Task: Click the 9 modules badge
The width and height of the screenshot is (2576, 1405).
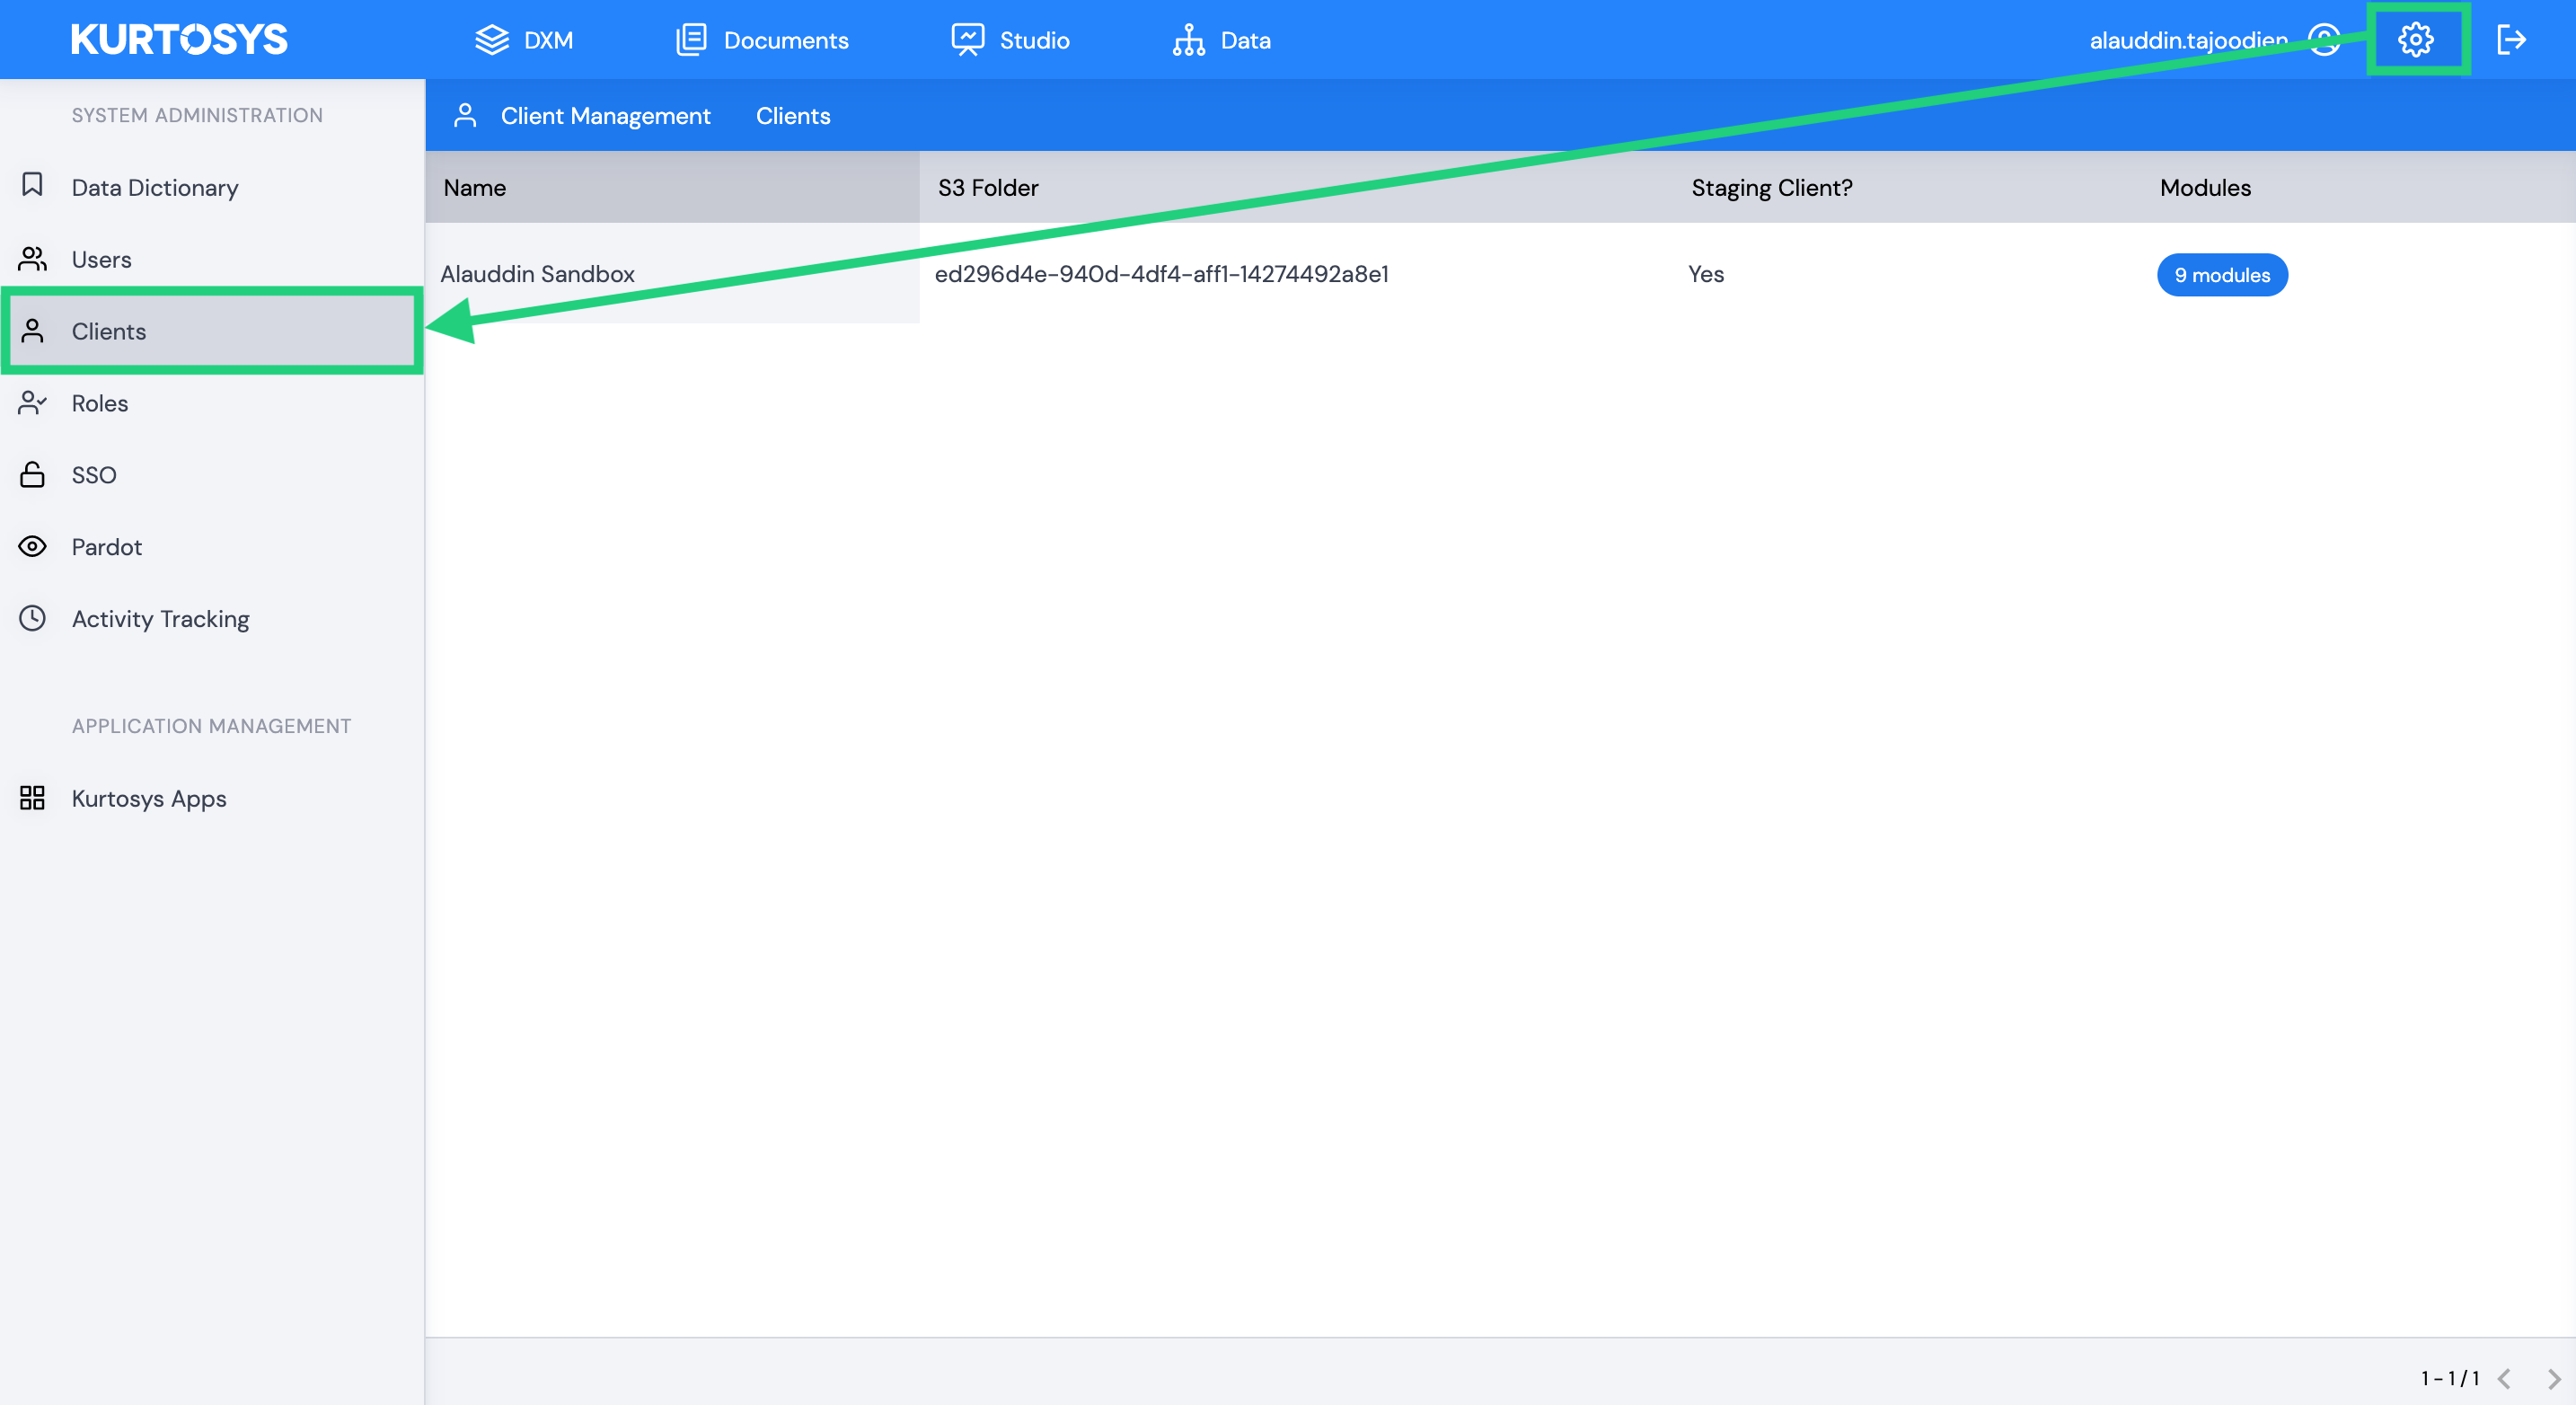Action: pos(2222,275)
